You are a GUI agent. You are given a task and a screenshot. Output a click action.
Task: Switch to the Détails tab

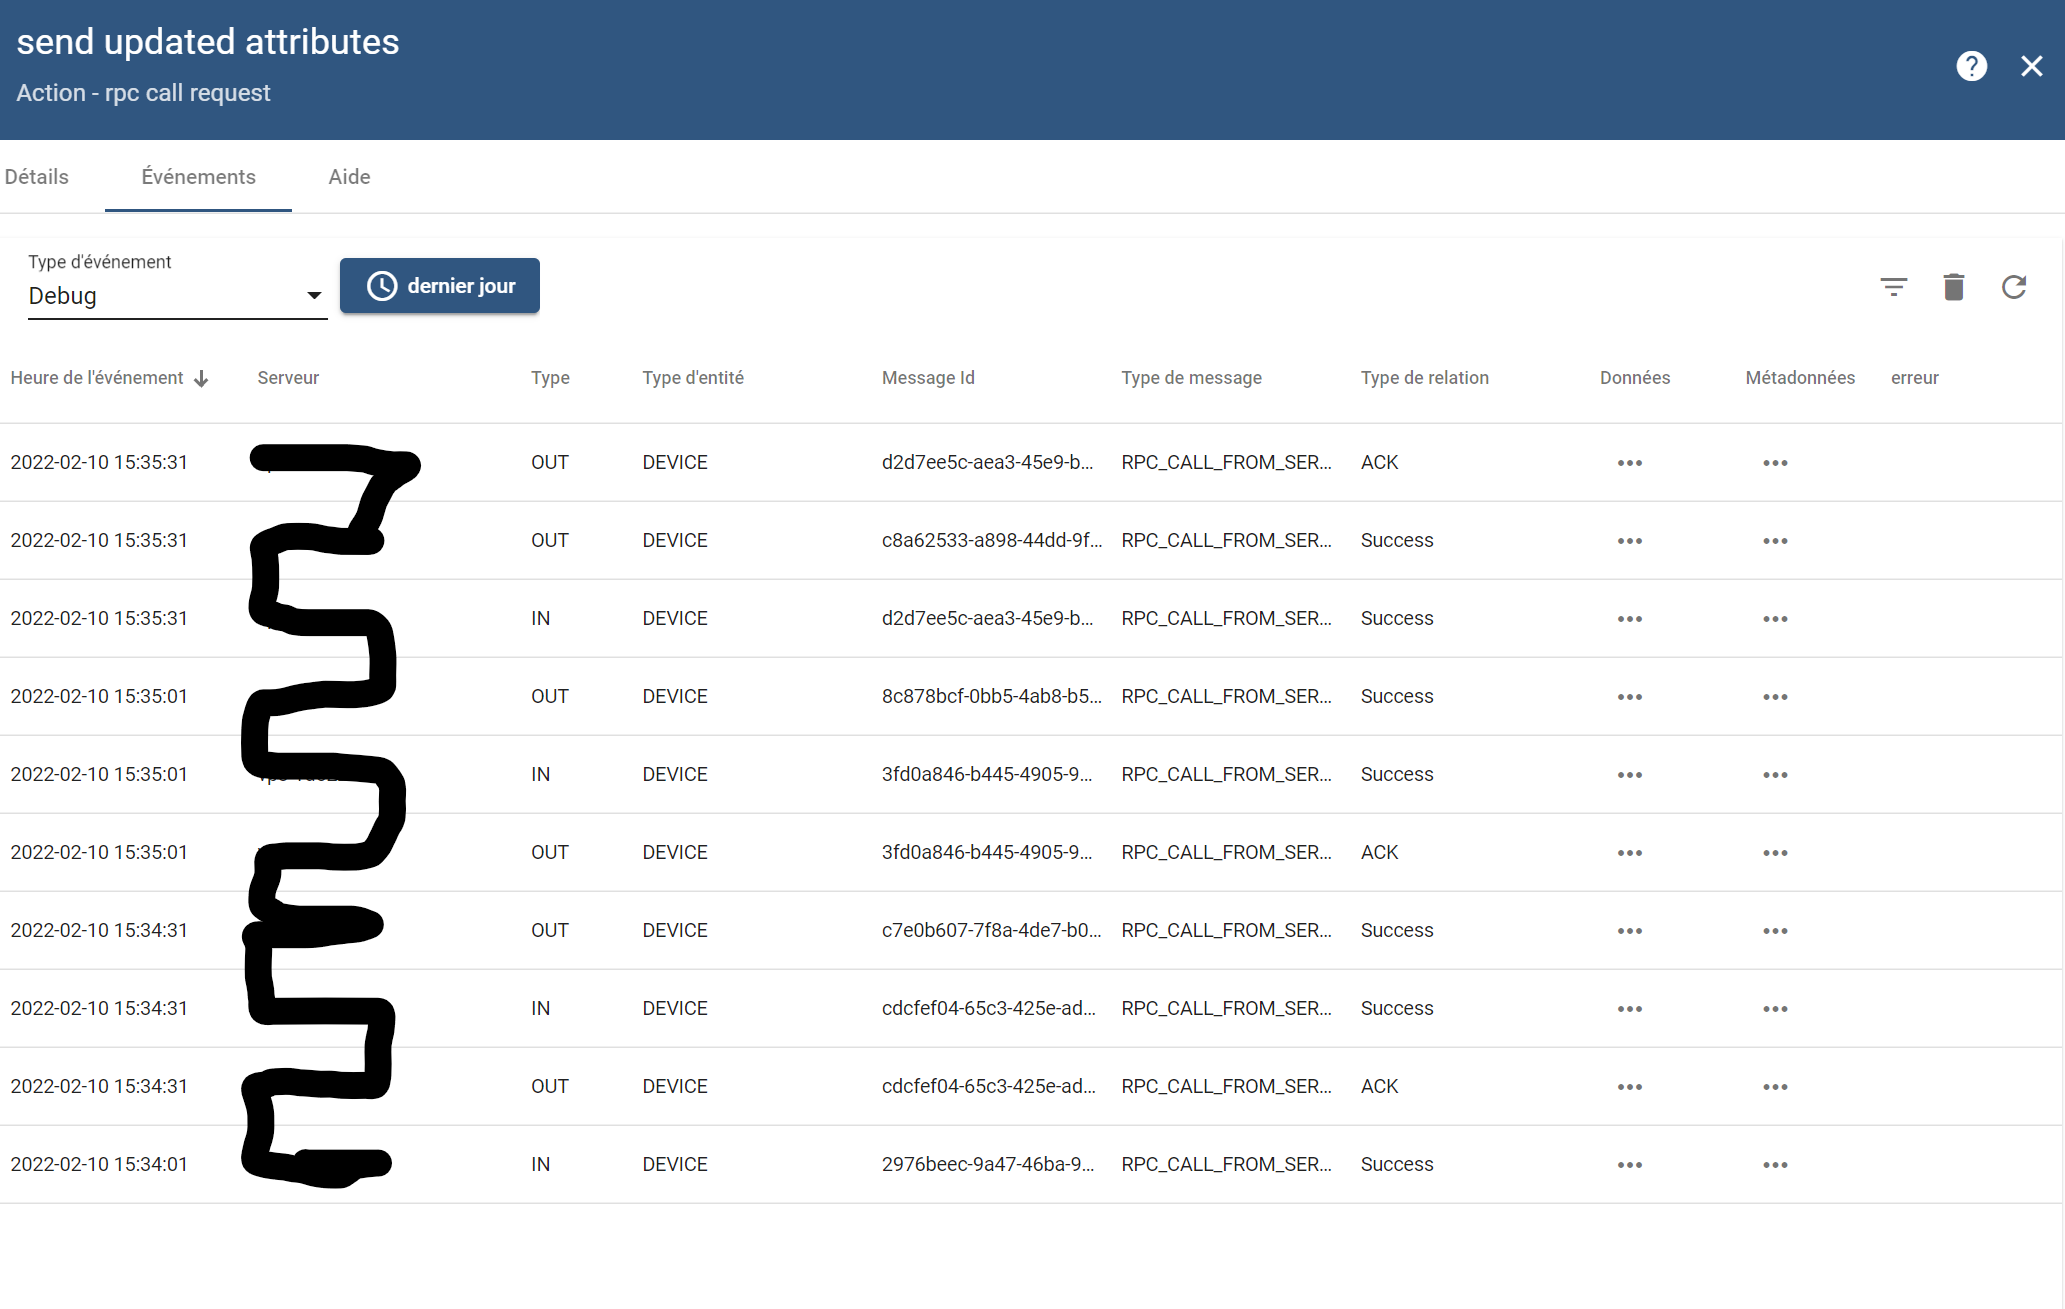[x=37, y=177]
